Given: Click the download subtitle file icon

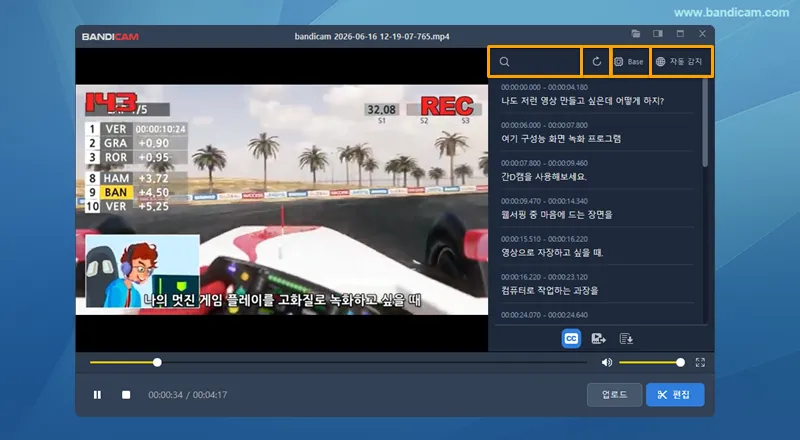Looking at the screenshot, I should pos(626,339).
